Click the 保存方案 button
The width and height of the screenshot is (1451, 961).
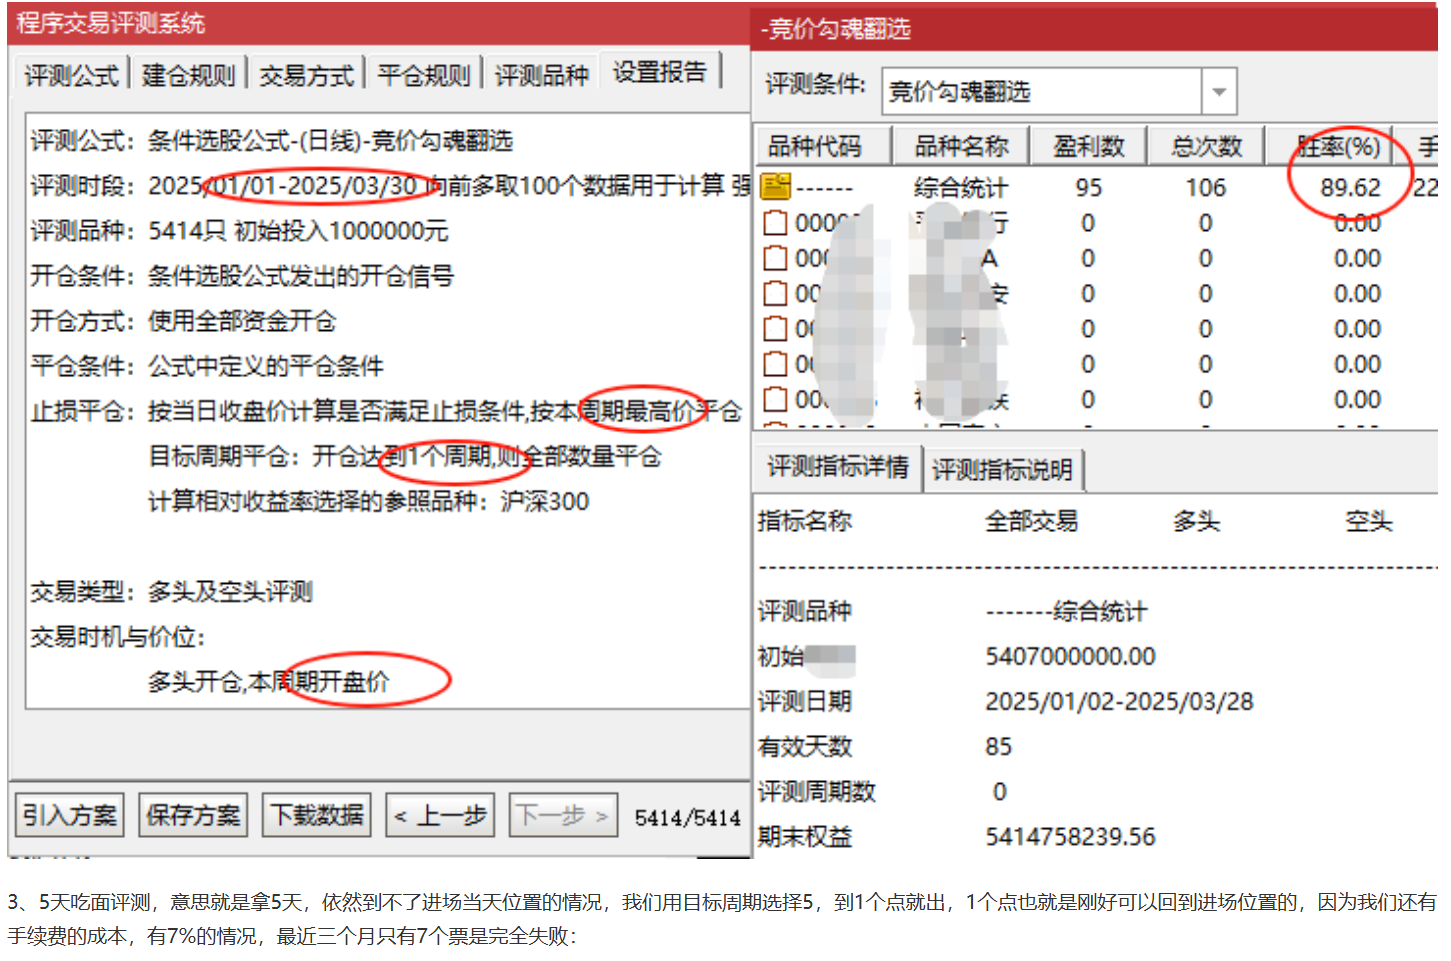pos(192,814)
